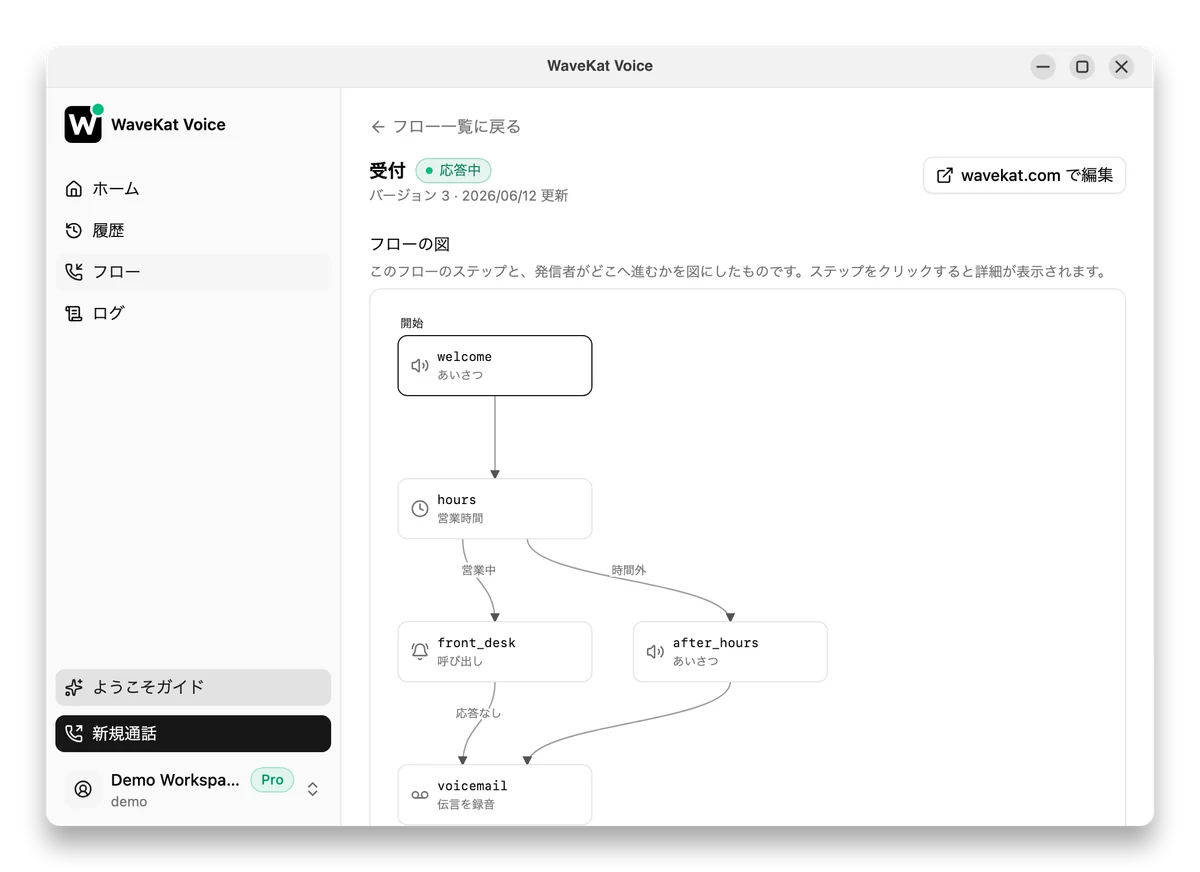Image resolution: width=1200 pixels, height=872 pixels.
Task: Expand the Demo Workspace switcher chevrons
Action: tap(313, 789)
